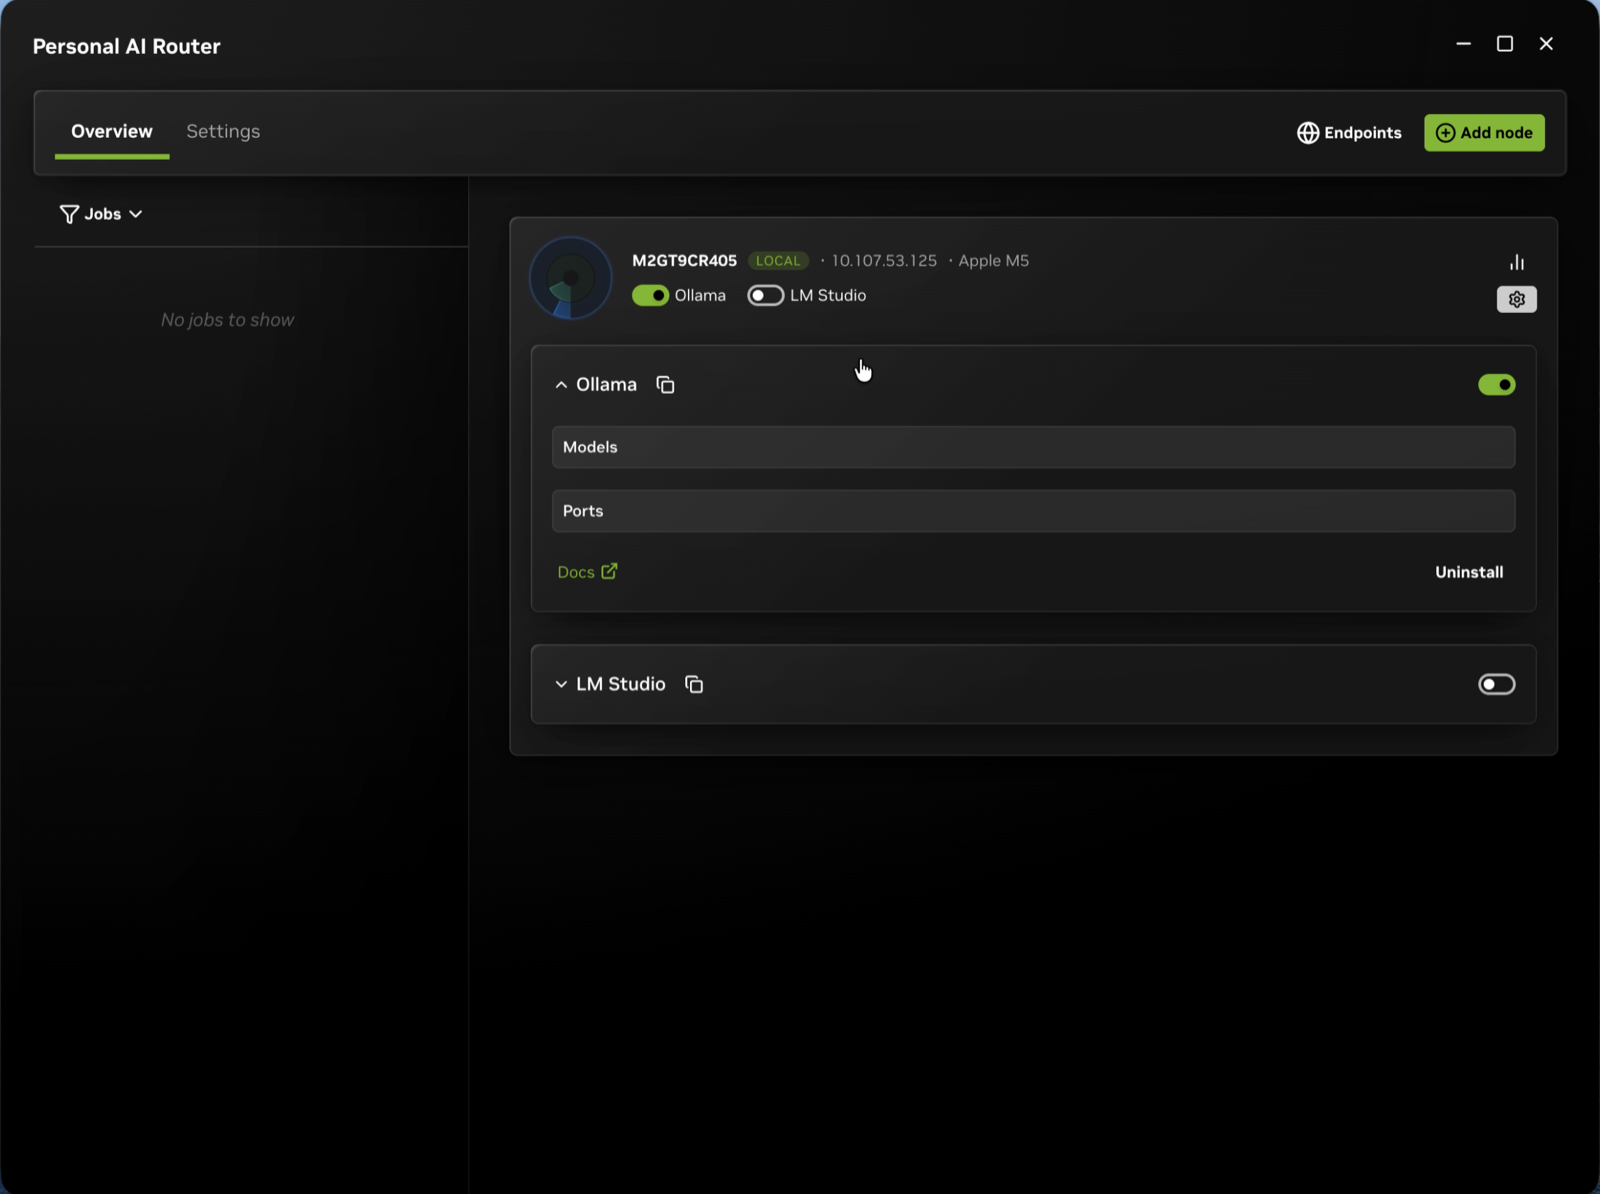This screenshot has width=1600, height=1194.
Task: Open node settings gear button
Action: tap(1517, 299)
